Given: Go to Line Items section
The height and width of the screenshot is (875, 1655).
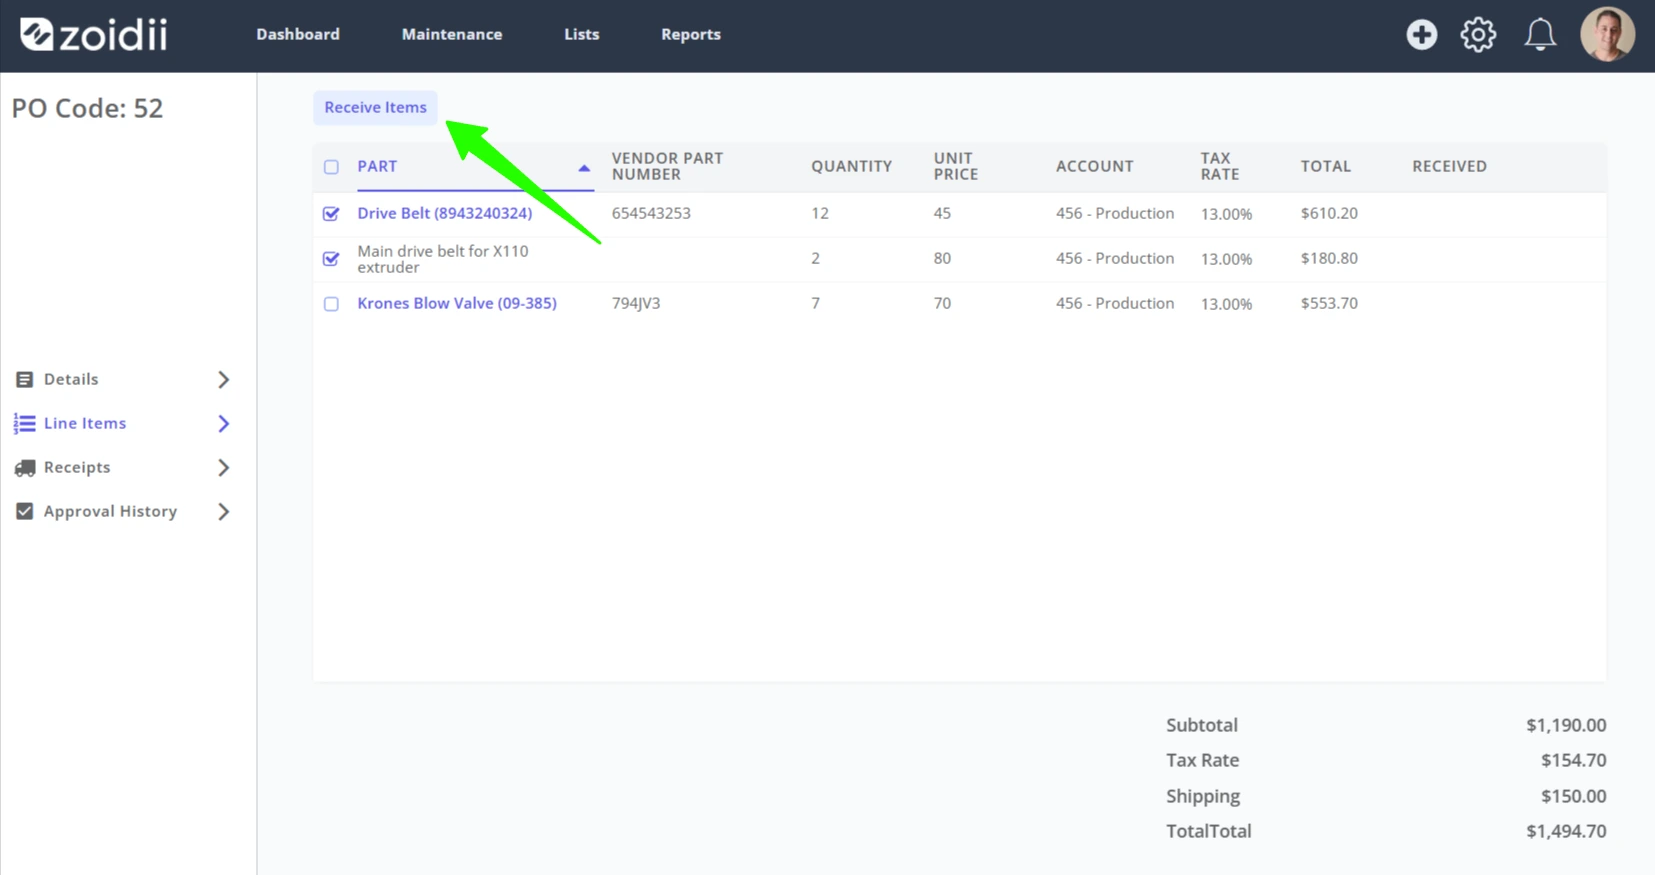Looking at the screenshot, I should click(x=85, y=423).
